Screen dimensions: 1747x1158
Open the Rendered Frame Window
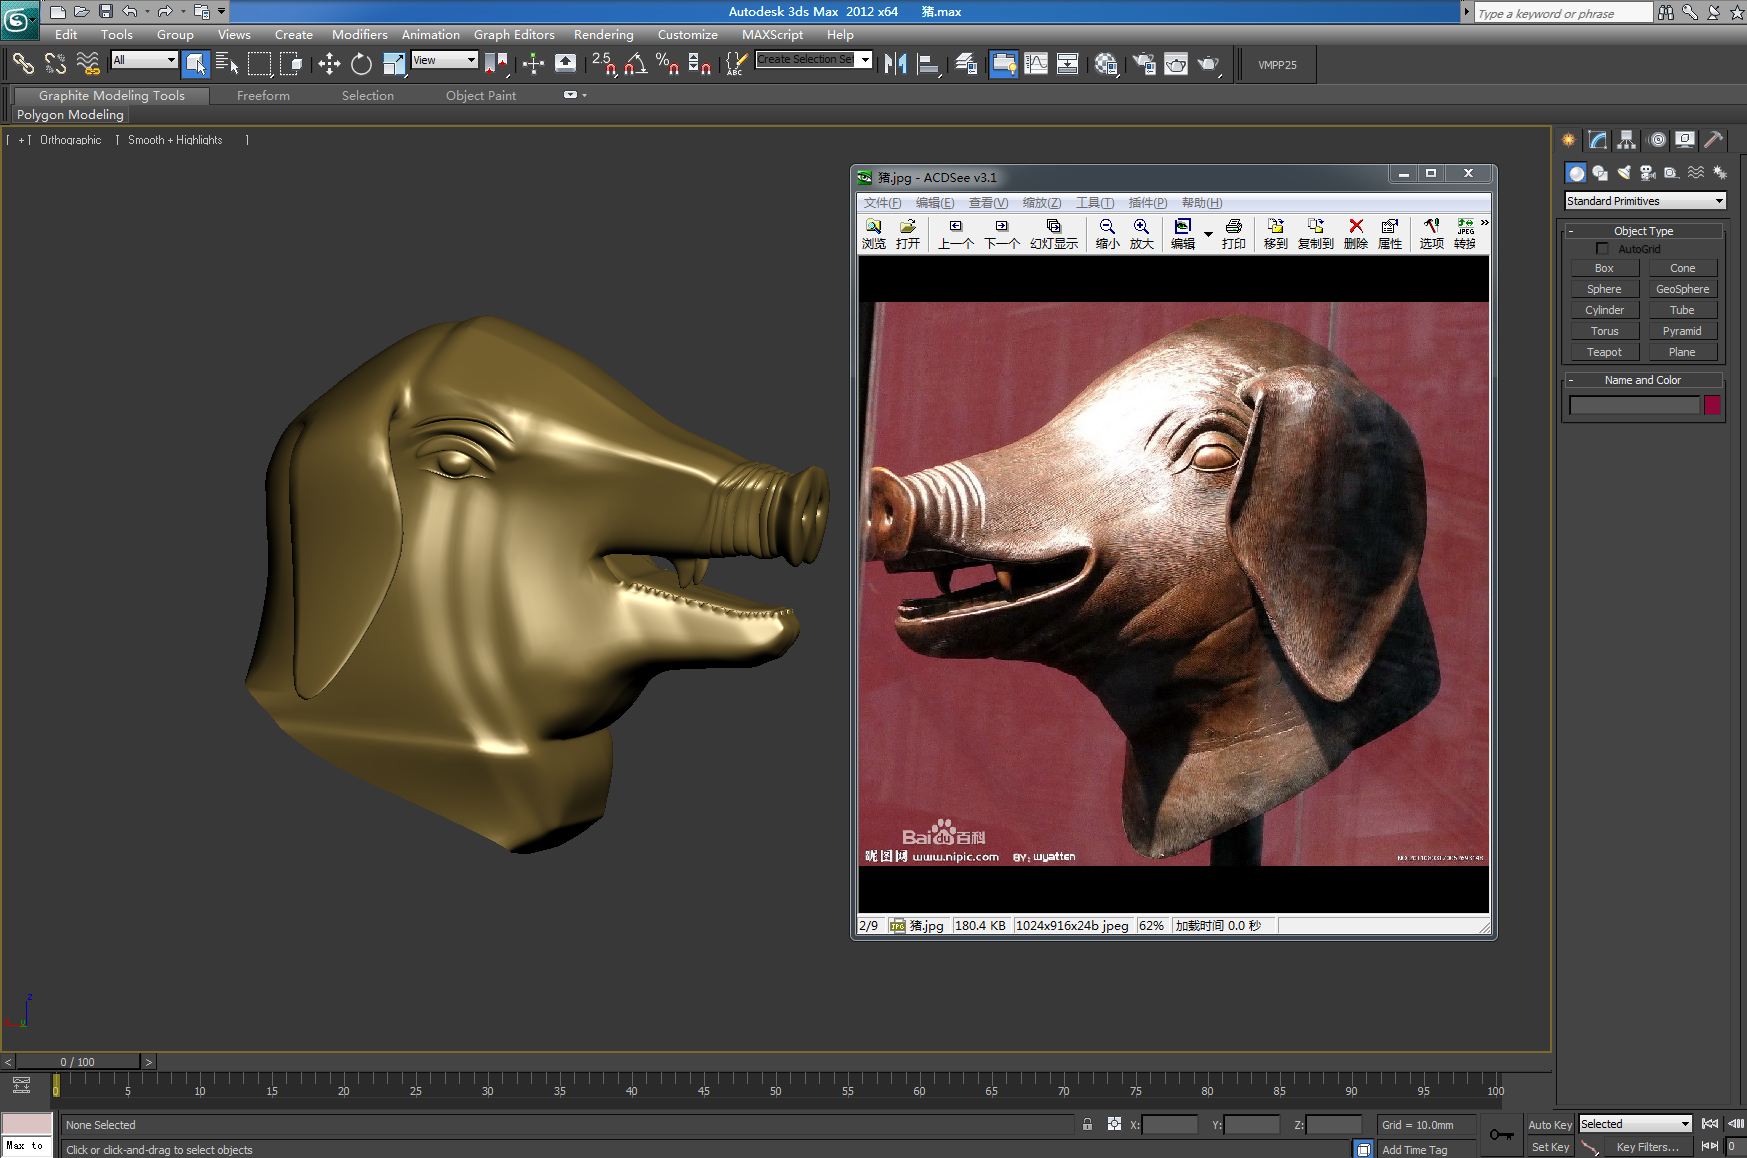tap(1176, 64)
